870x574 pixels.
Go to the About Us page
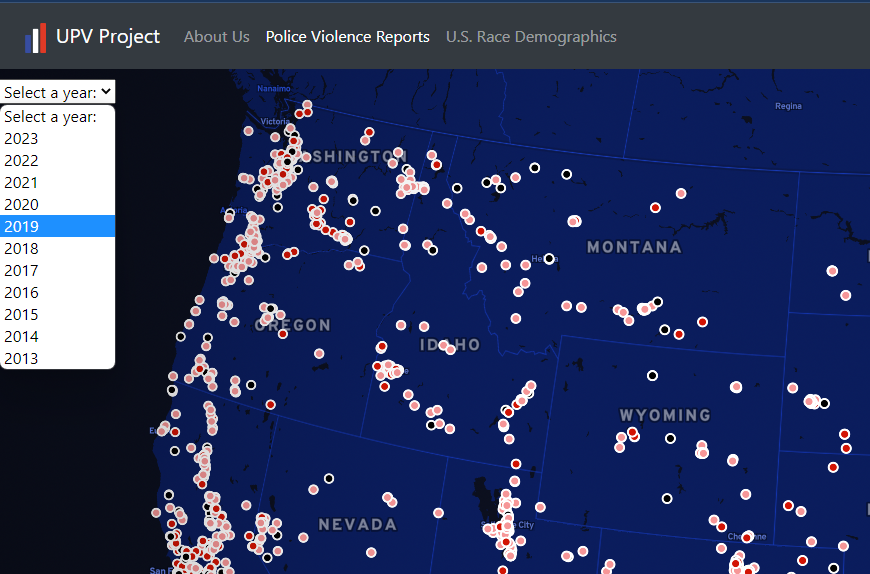(216, 37)
